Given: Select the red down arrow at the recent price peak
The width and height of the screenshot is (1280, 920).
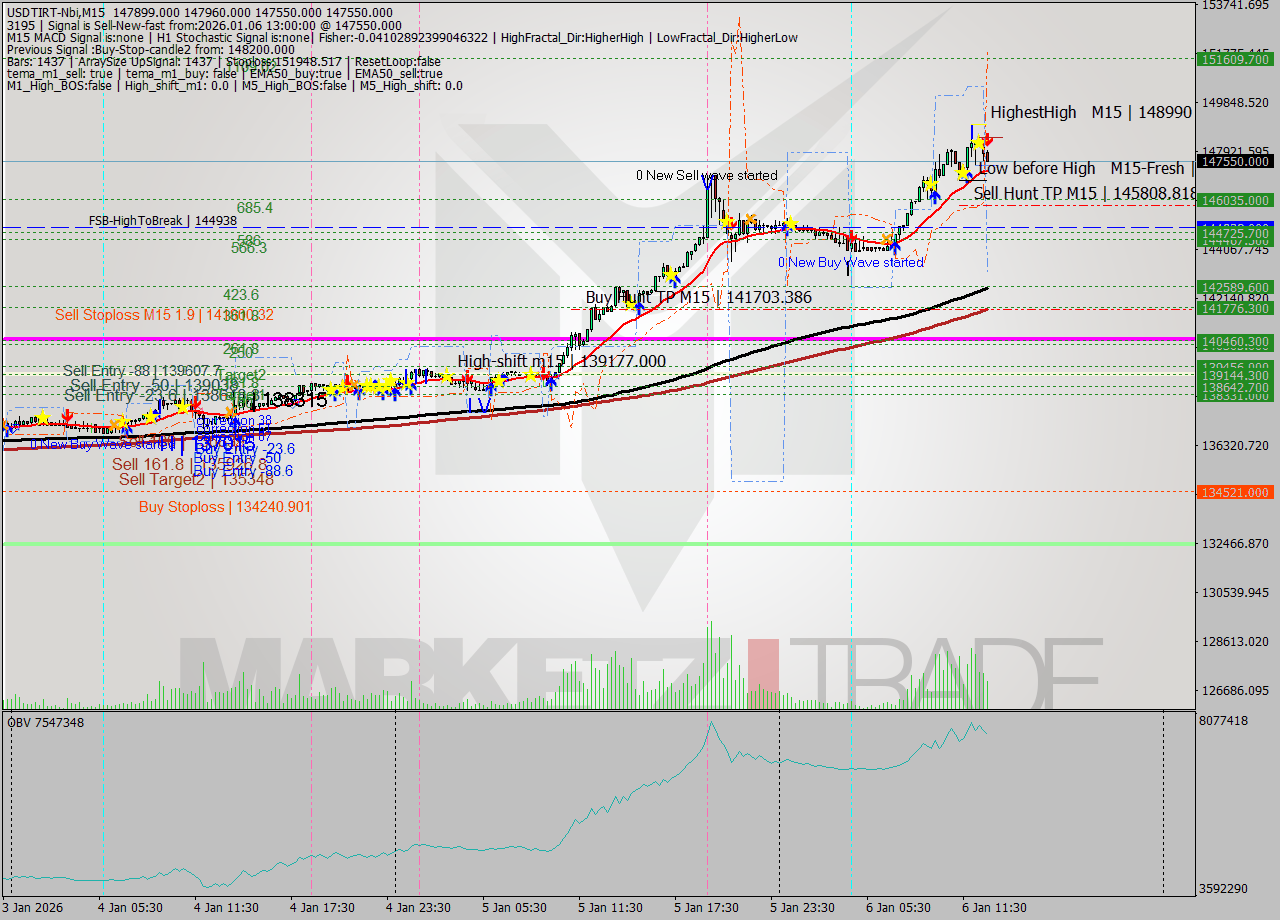Looking at the screenshot, I should tap(988, 138).
